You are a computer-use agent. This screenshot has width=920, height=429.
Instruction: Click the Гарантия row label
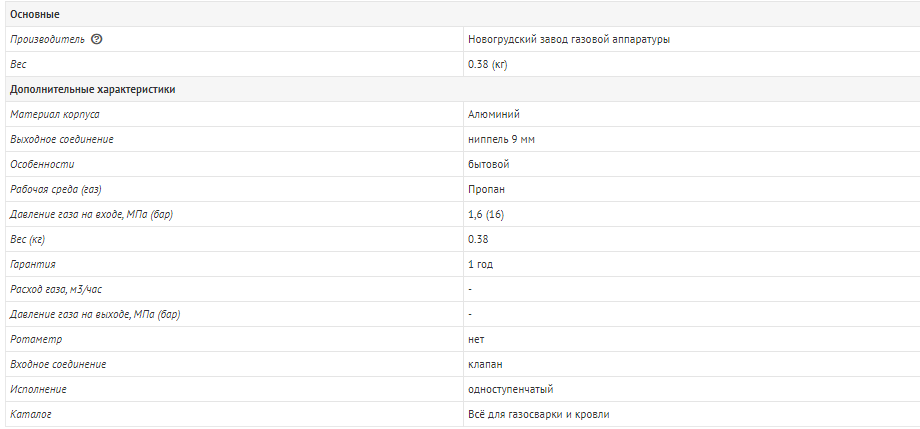point(33,264)
